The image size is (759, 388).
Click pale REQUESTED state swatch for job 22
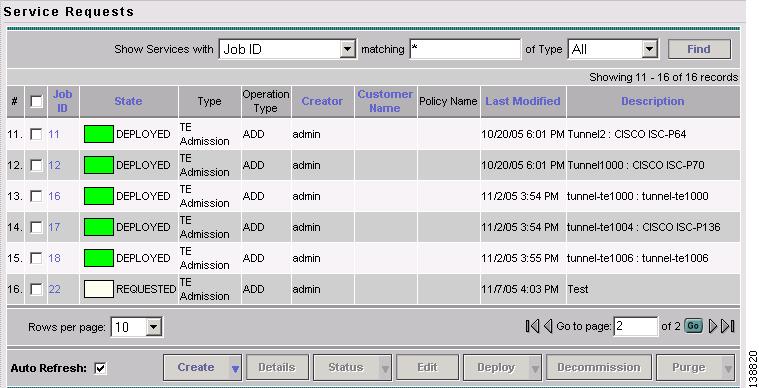click(99, 289)
